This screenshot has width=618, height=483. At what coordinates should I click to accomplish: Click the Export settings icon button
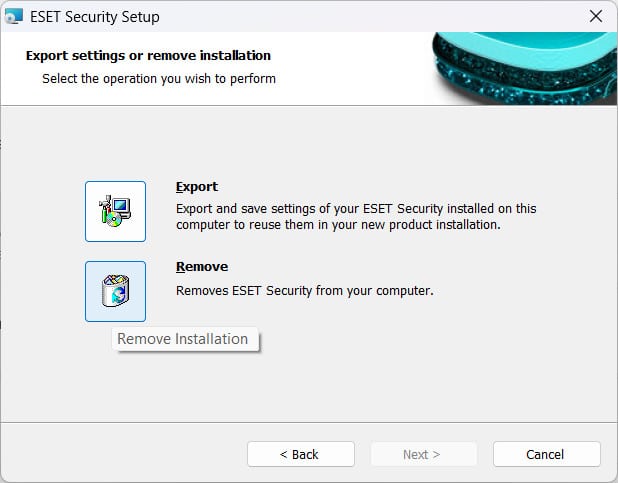coord(115,211)
